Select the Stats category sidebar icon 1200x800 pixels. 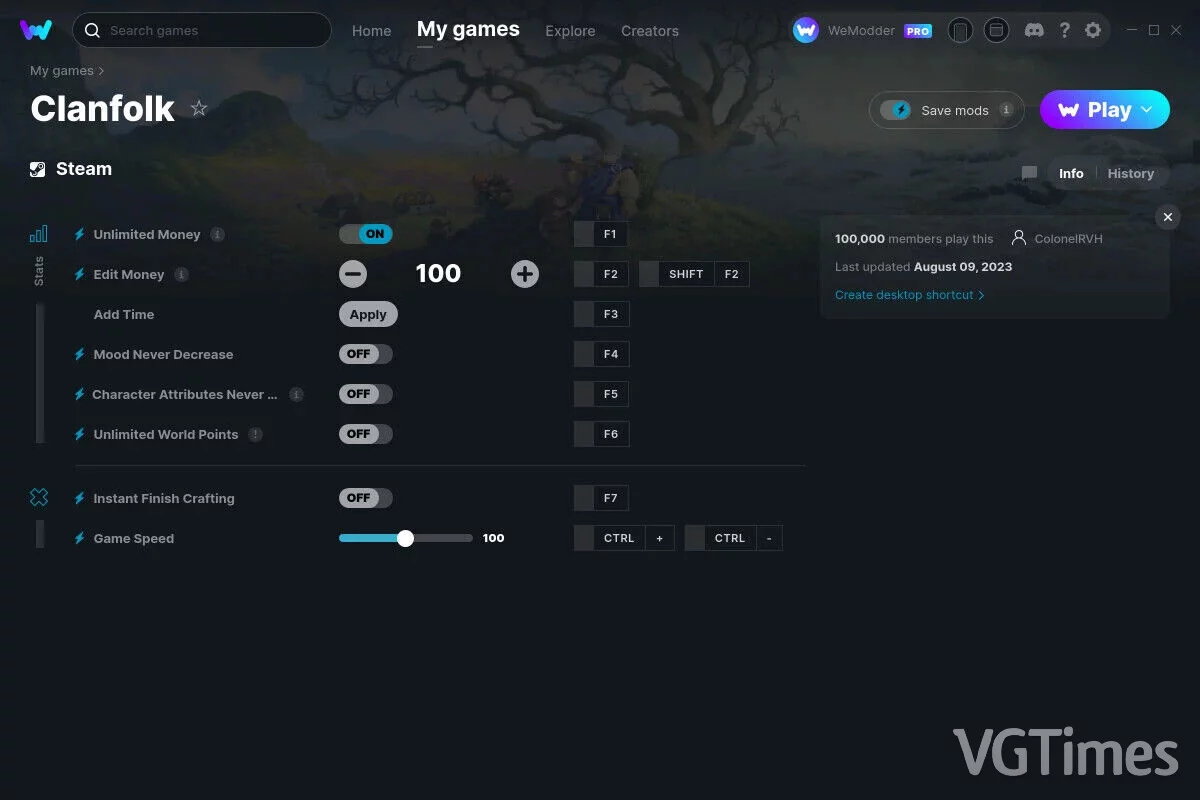coord(39,234)
